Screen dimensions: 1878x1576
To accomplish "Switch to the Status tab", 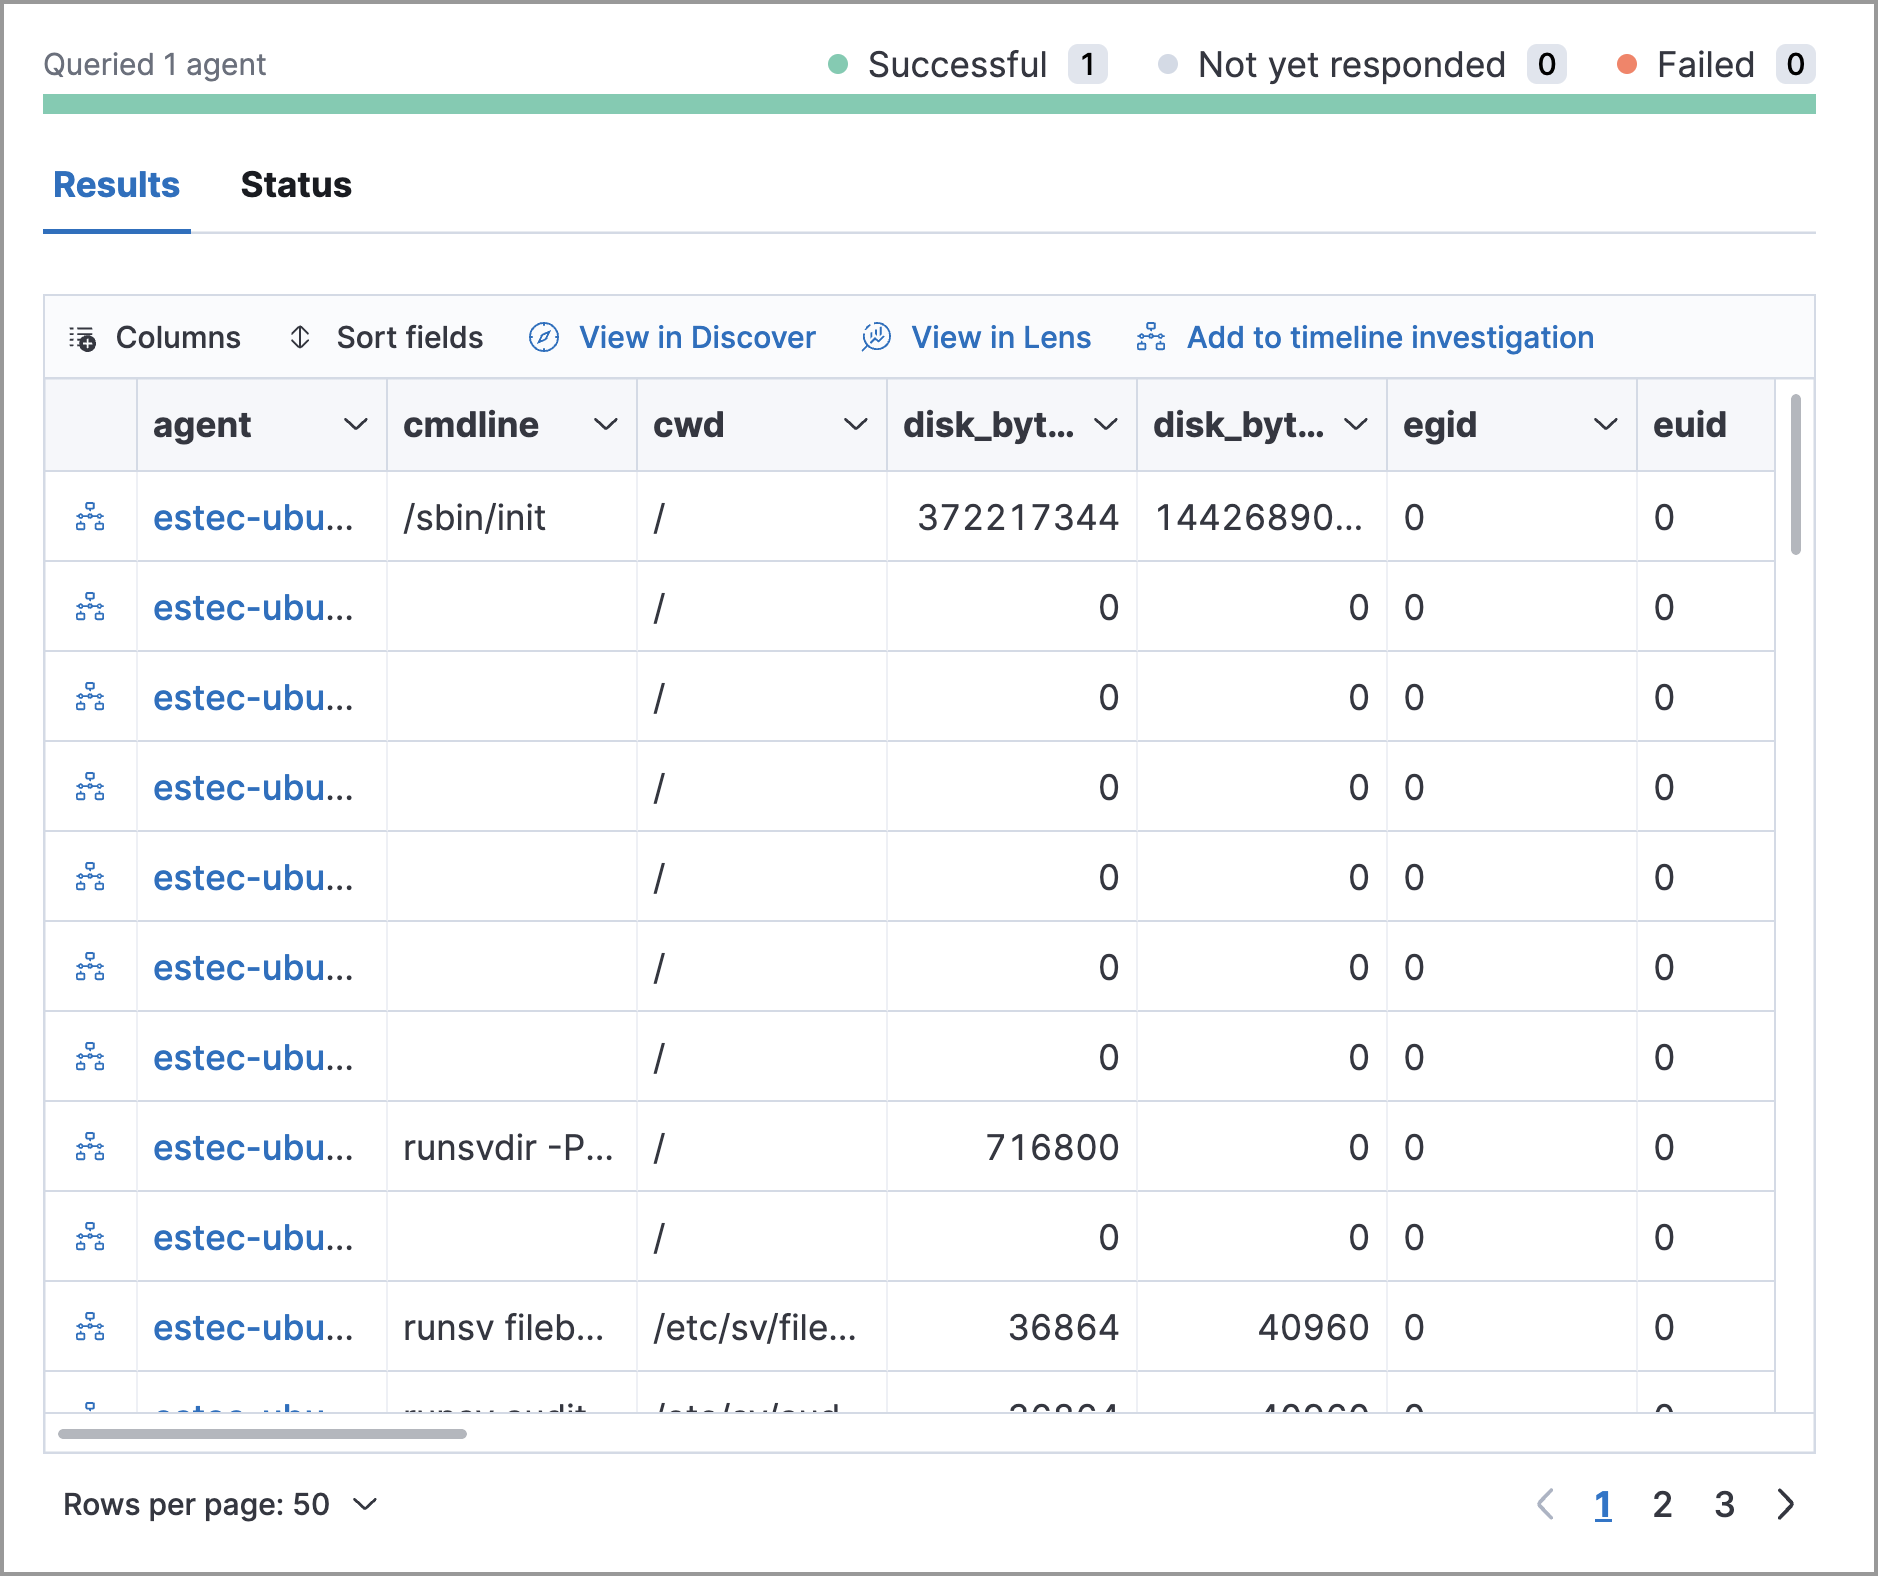I will pyautogui.click(x=296, y=185).
